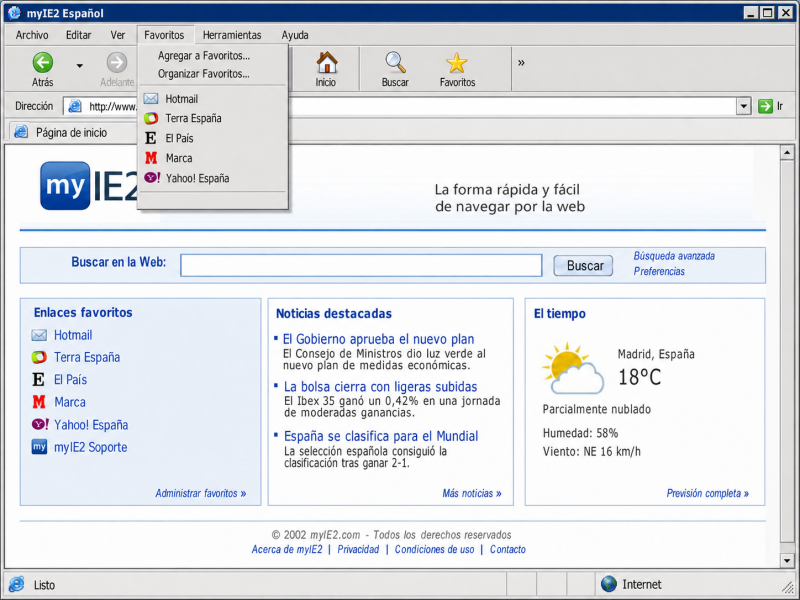Expand the toolbar overflow chevron

click(x=521, y=63)
